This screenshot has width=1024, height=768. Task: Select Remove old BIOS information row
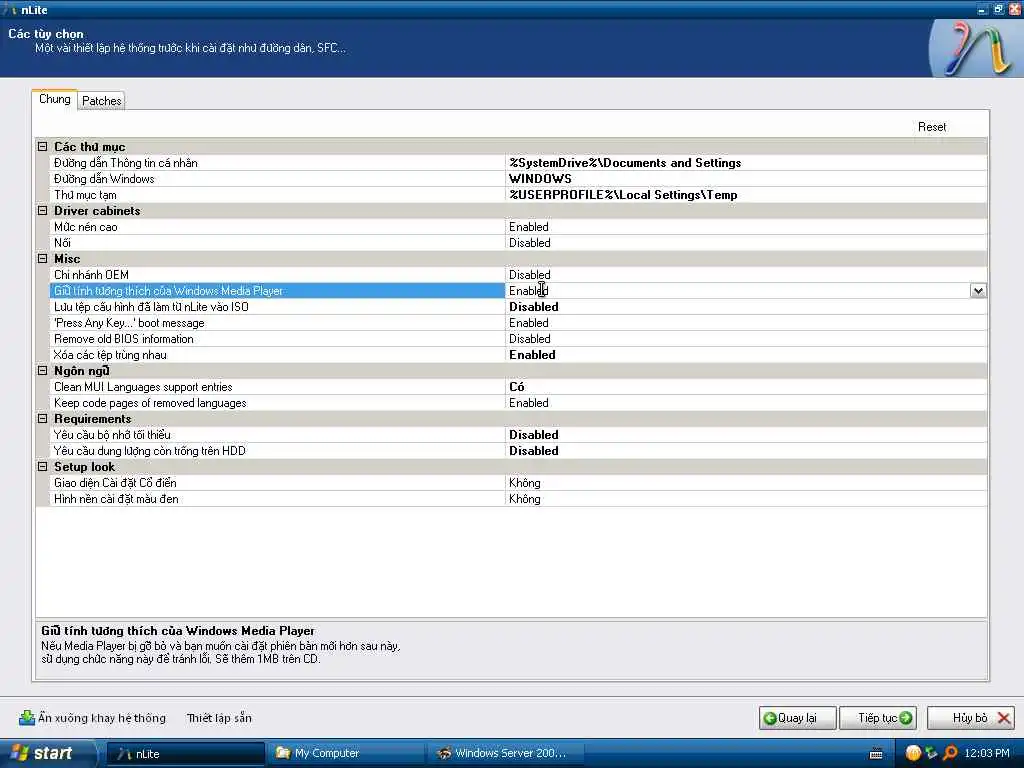tap(278, 339)
